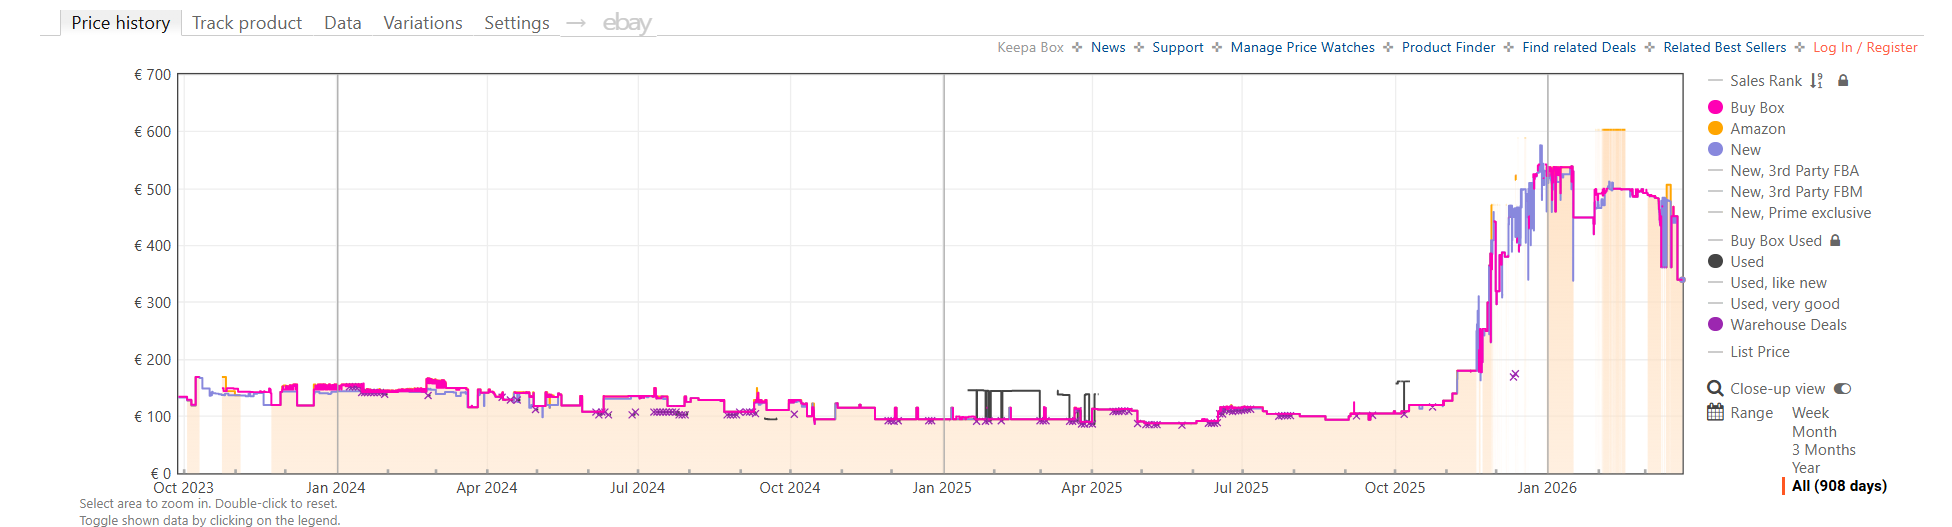The height and width of the screenshot is (527, 1952).
Task: Toggle the Close-up view switch
Action: tap(1842, 389)
